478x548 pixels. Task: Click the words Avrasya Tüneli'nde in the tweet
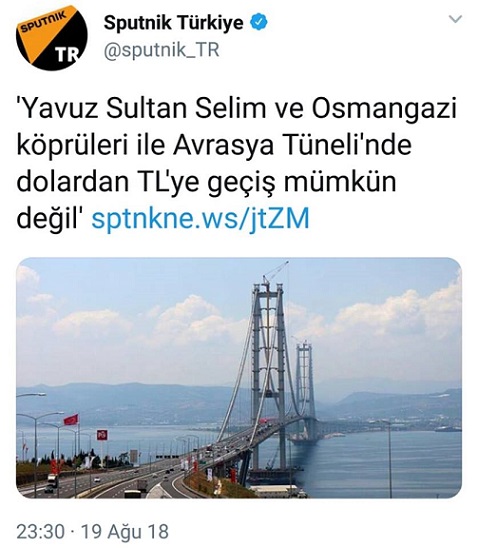click(292, 145)
